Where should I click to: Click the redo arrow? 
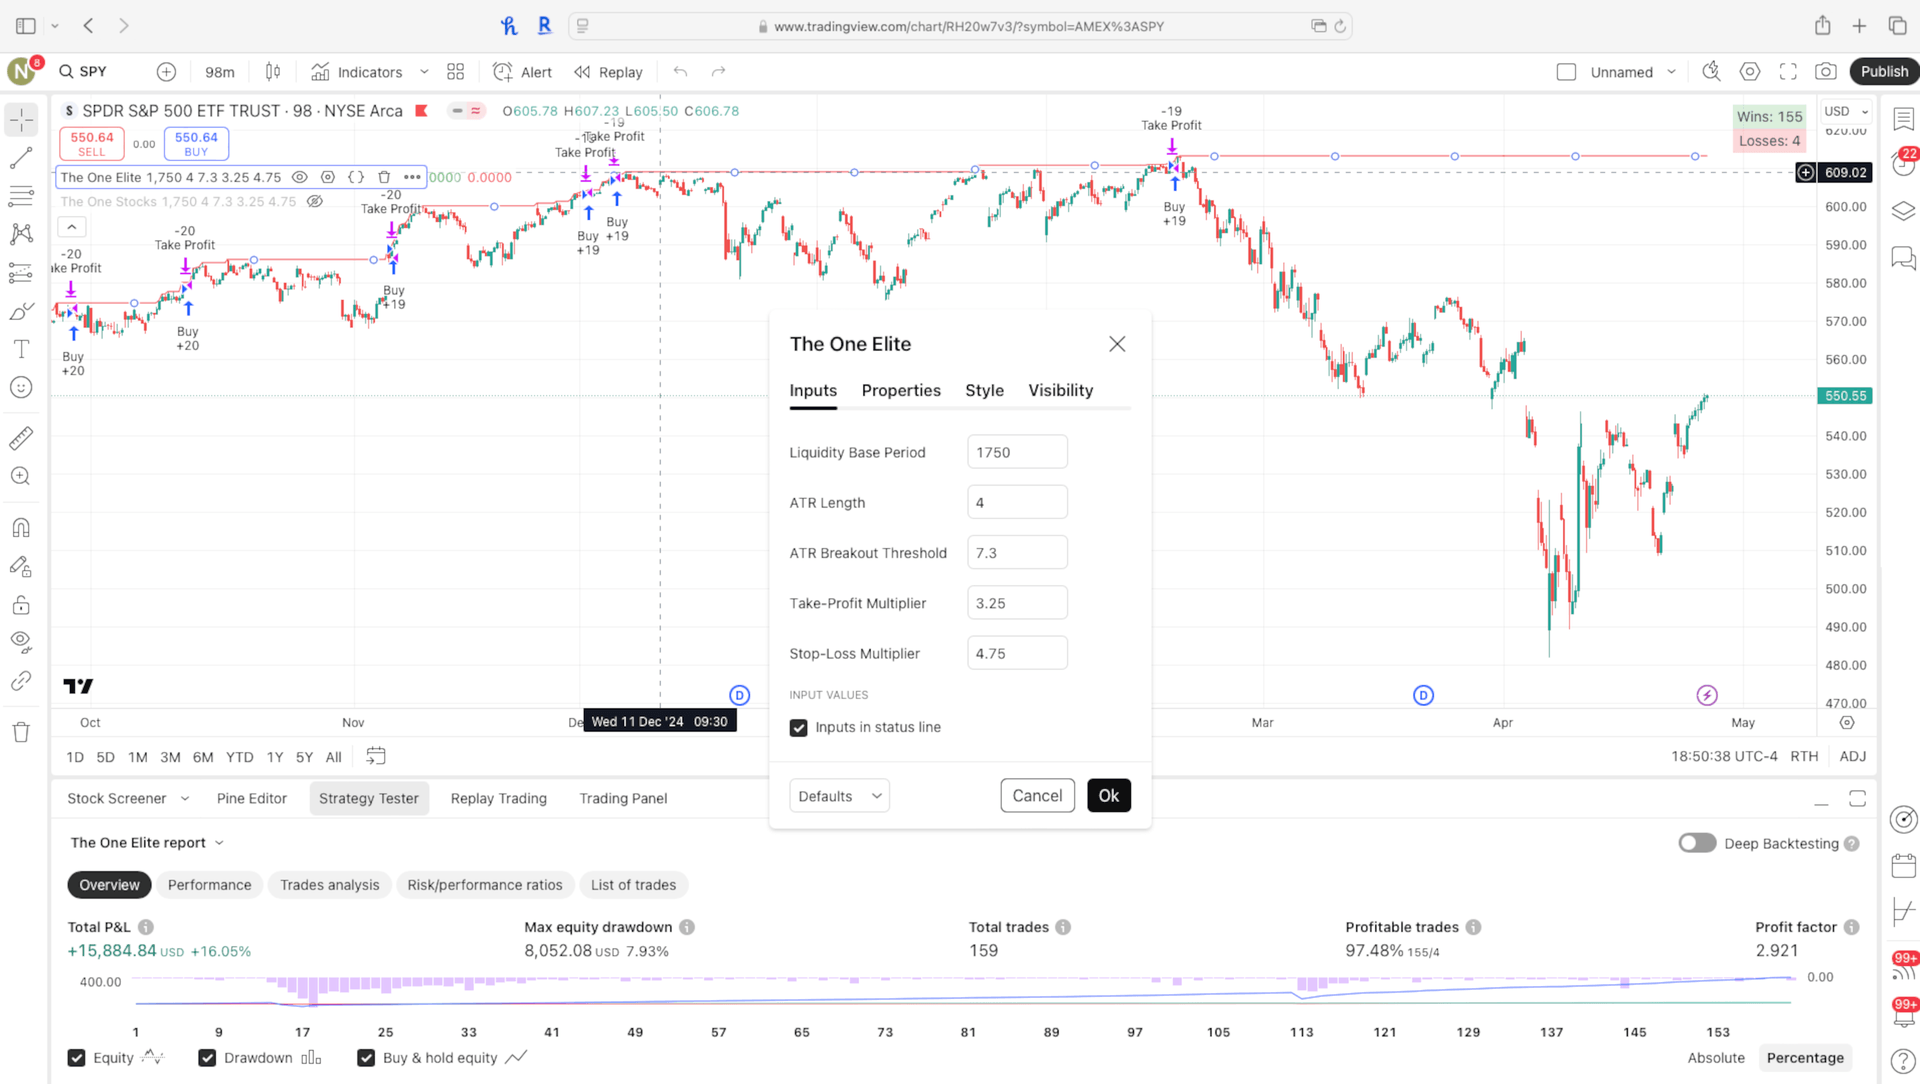[718, 71]
